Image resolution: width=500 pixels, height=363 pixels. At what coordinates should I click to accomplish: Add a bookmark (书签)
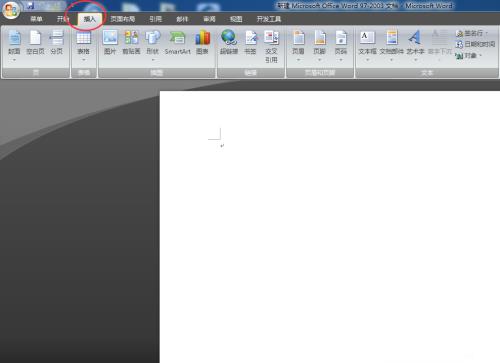(250, 43)
